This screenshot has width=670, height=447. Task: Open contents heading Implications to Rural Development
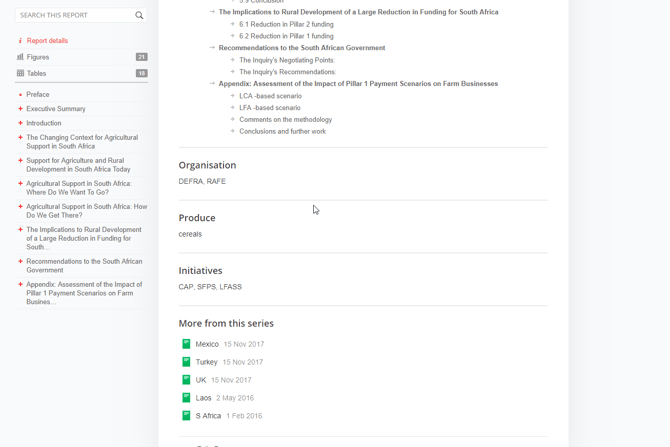click(x=359, y=12)
